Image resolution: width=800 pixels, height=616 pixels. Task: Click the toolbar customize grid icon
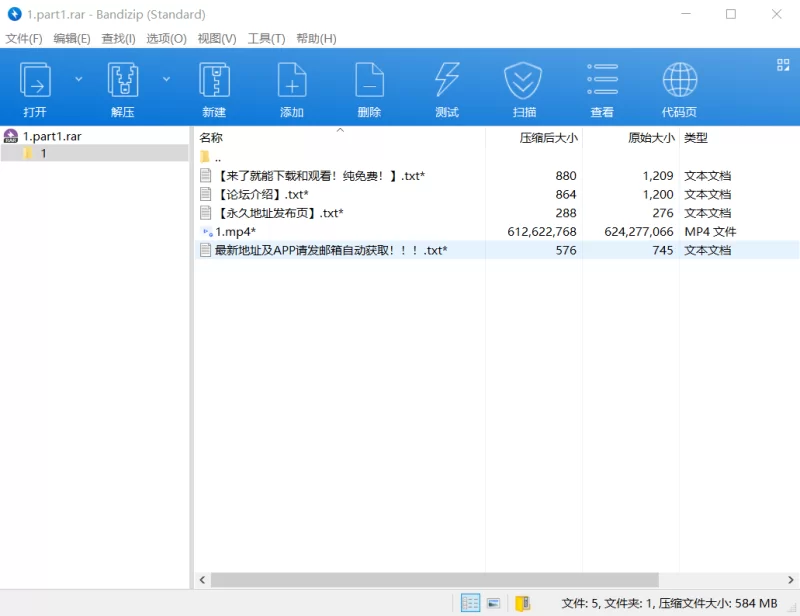783,65
